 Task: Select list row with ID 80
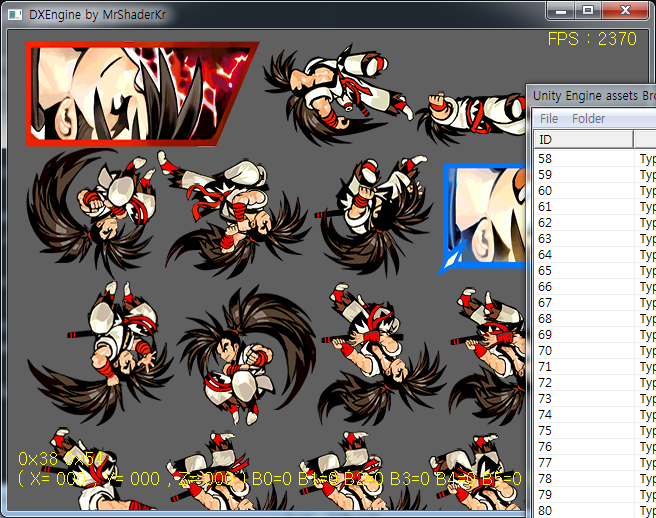click(x=595, y=510)
